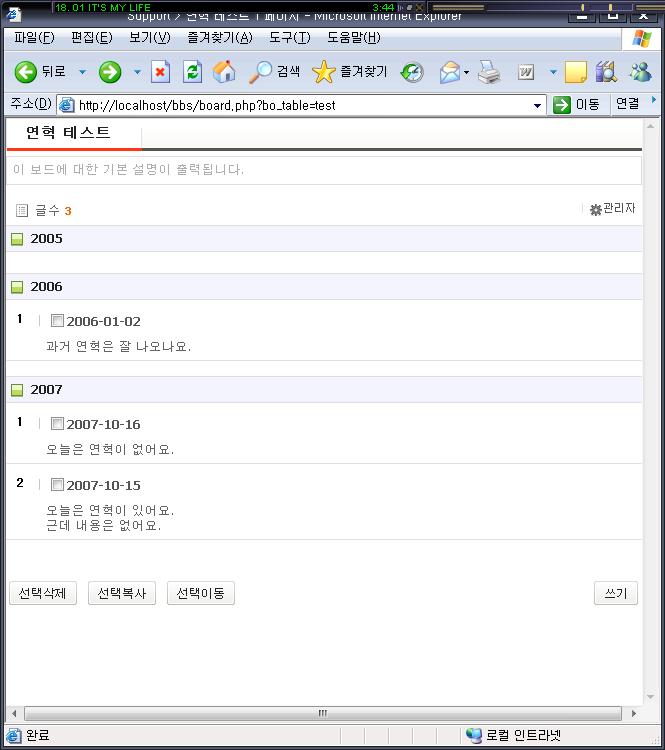Click the Back (뒤로) navigation button
The height and width of the screenshot is (750, 665).
point(39,72)
